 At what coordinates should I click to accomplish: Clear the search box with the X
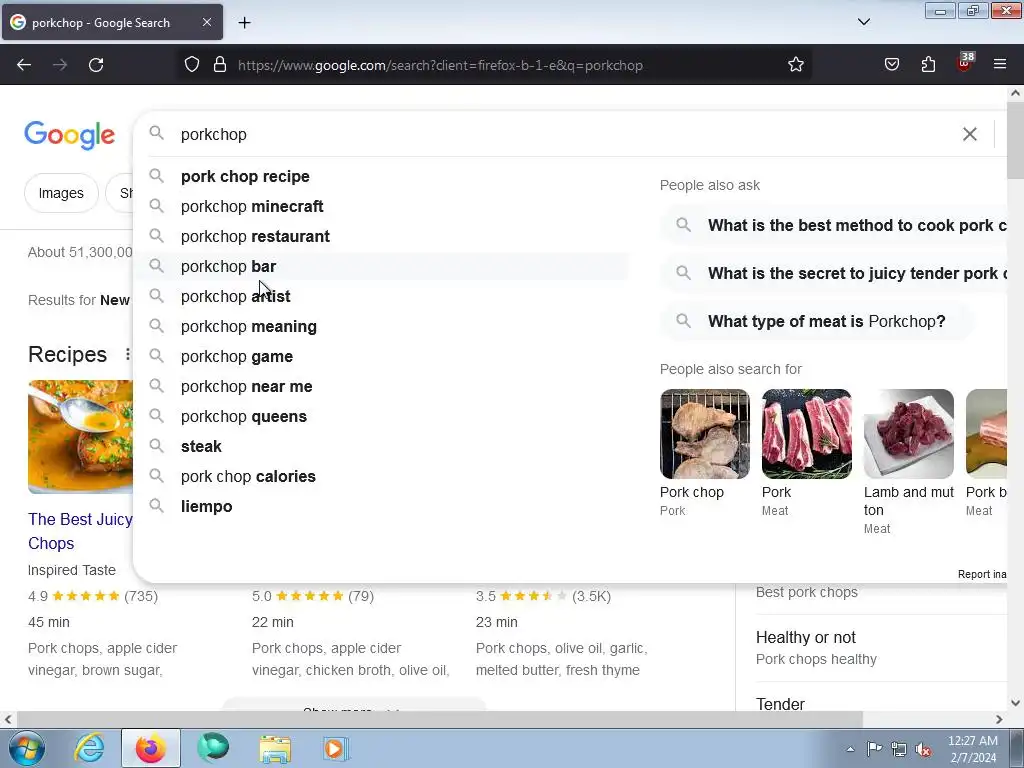(x=970, y=135)
